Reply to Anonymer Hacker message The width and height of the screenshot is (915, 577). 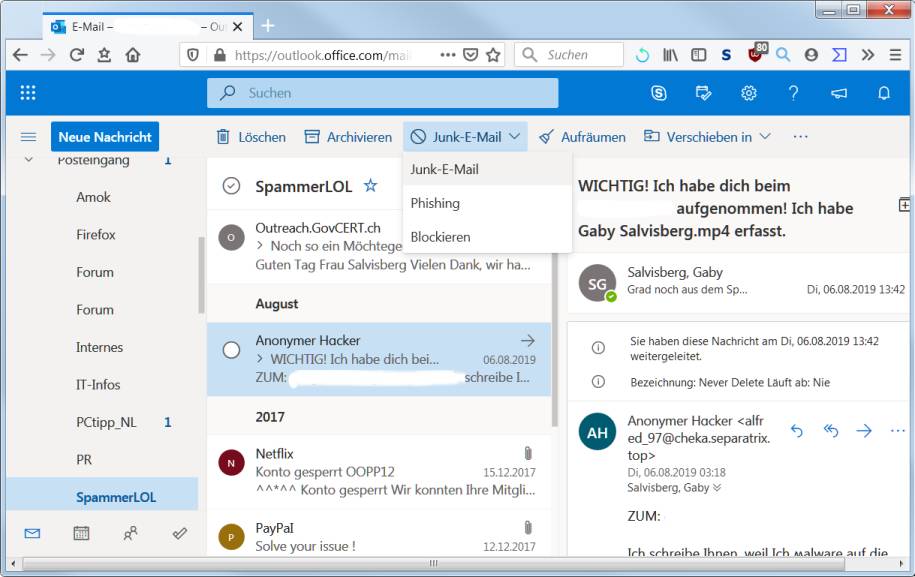click(797, 431)
